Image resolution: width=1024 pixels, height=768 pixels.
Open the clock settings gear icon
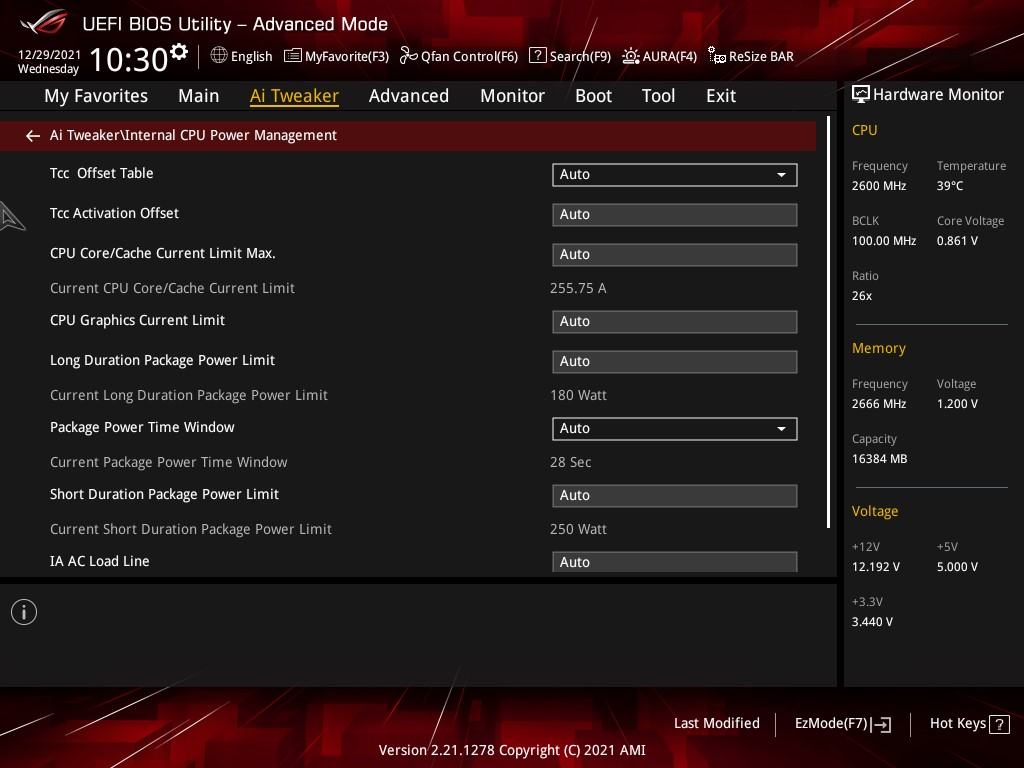pos(179,52)
